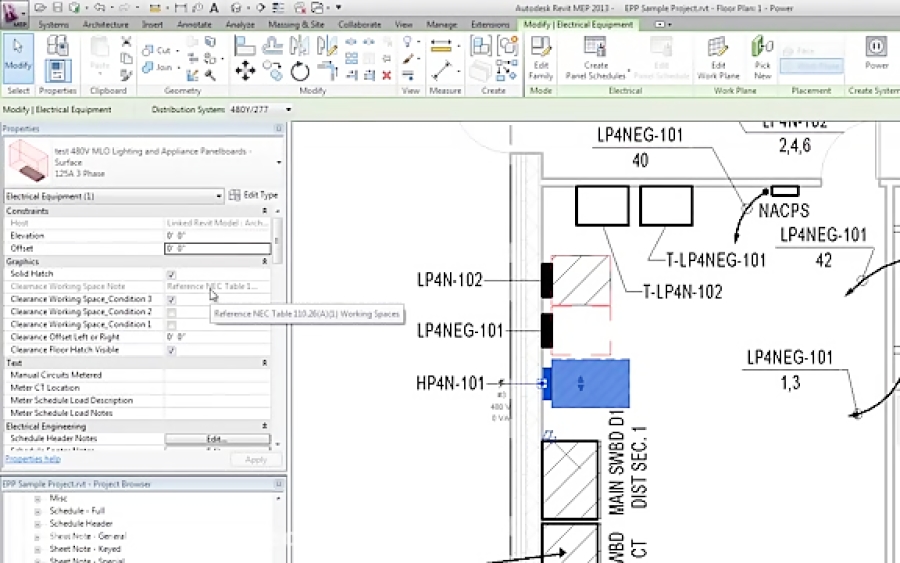900x563 pixels.
Task: Select the Modify arrow tool
Action: click(x=18, y=58)
